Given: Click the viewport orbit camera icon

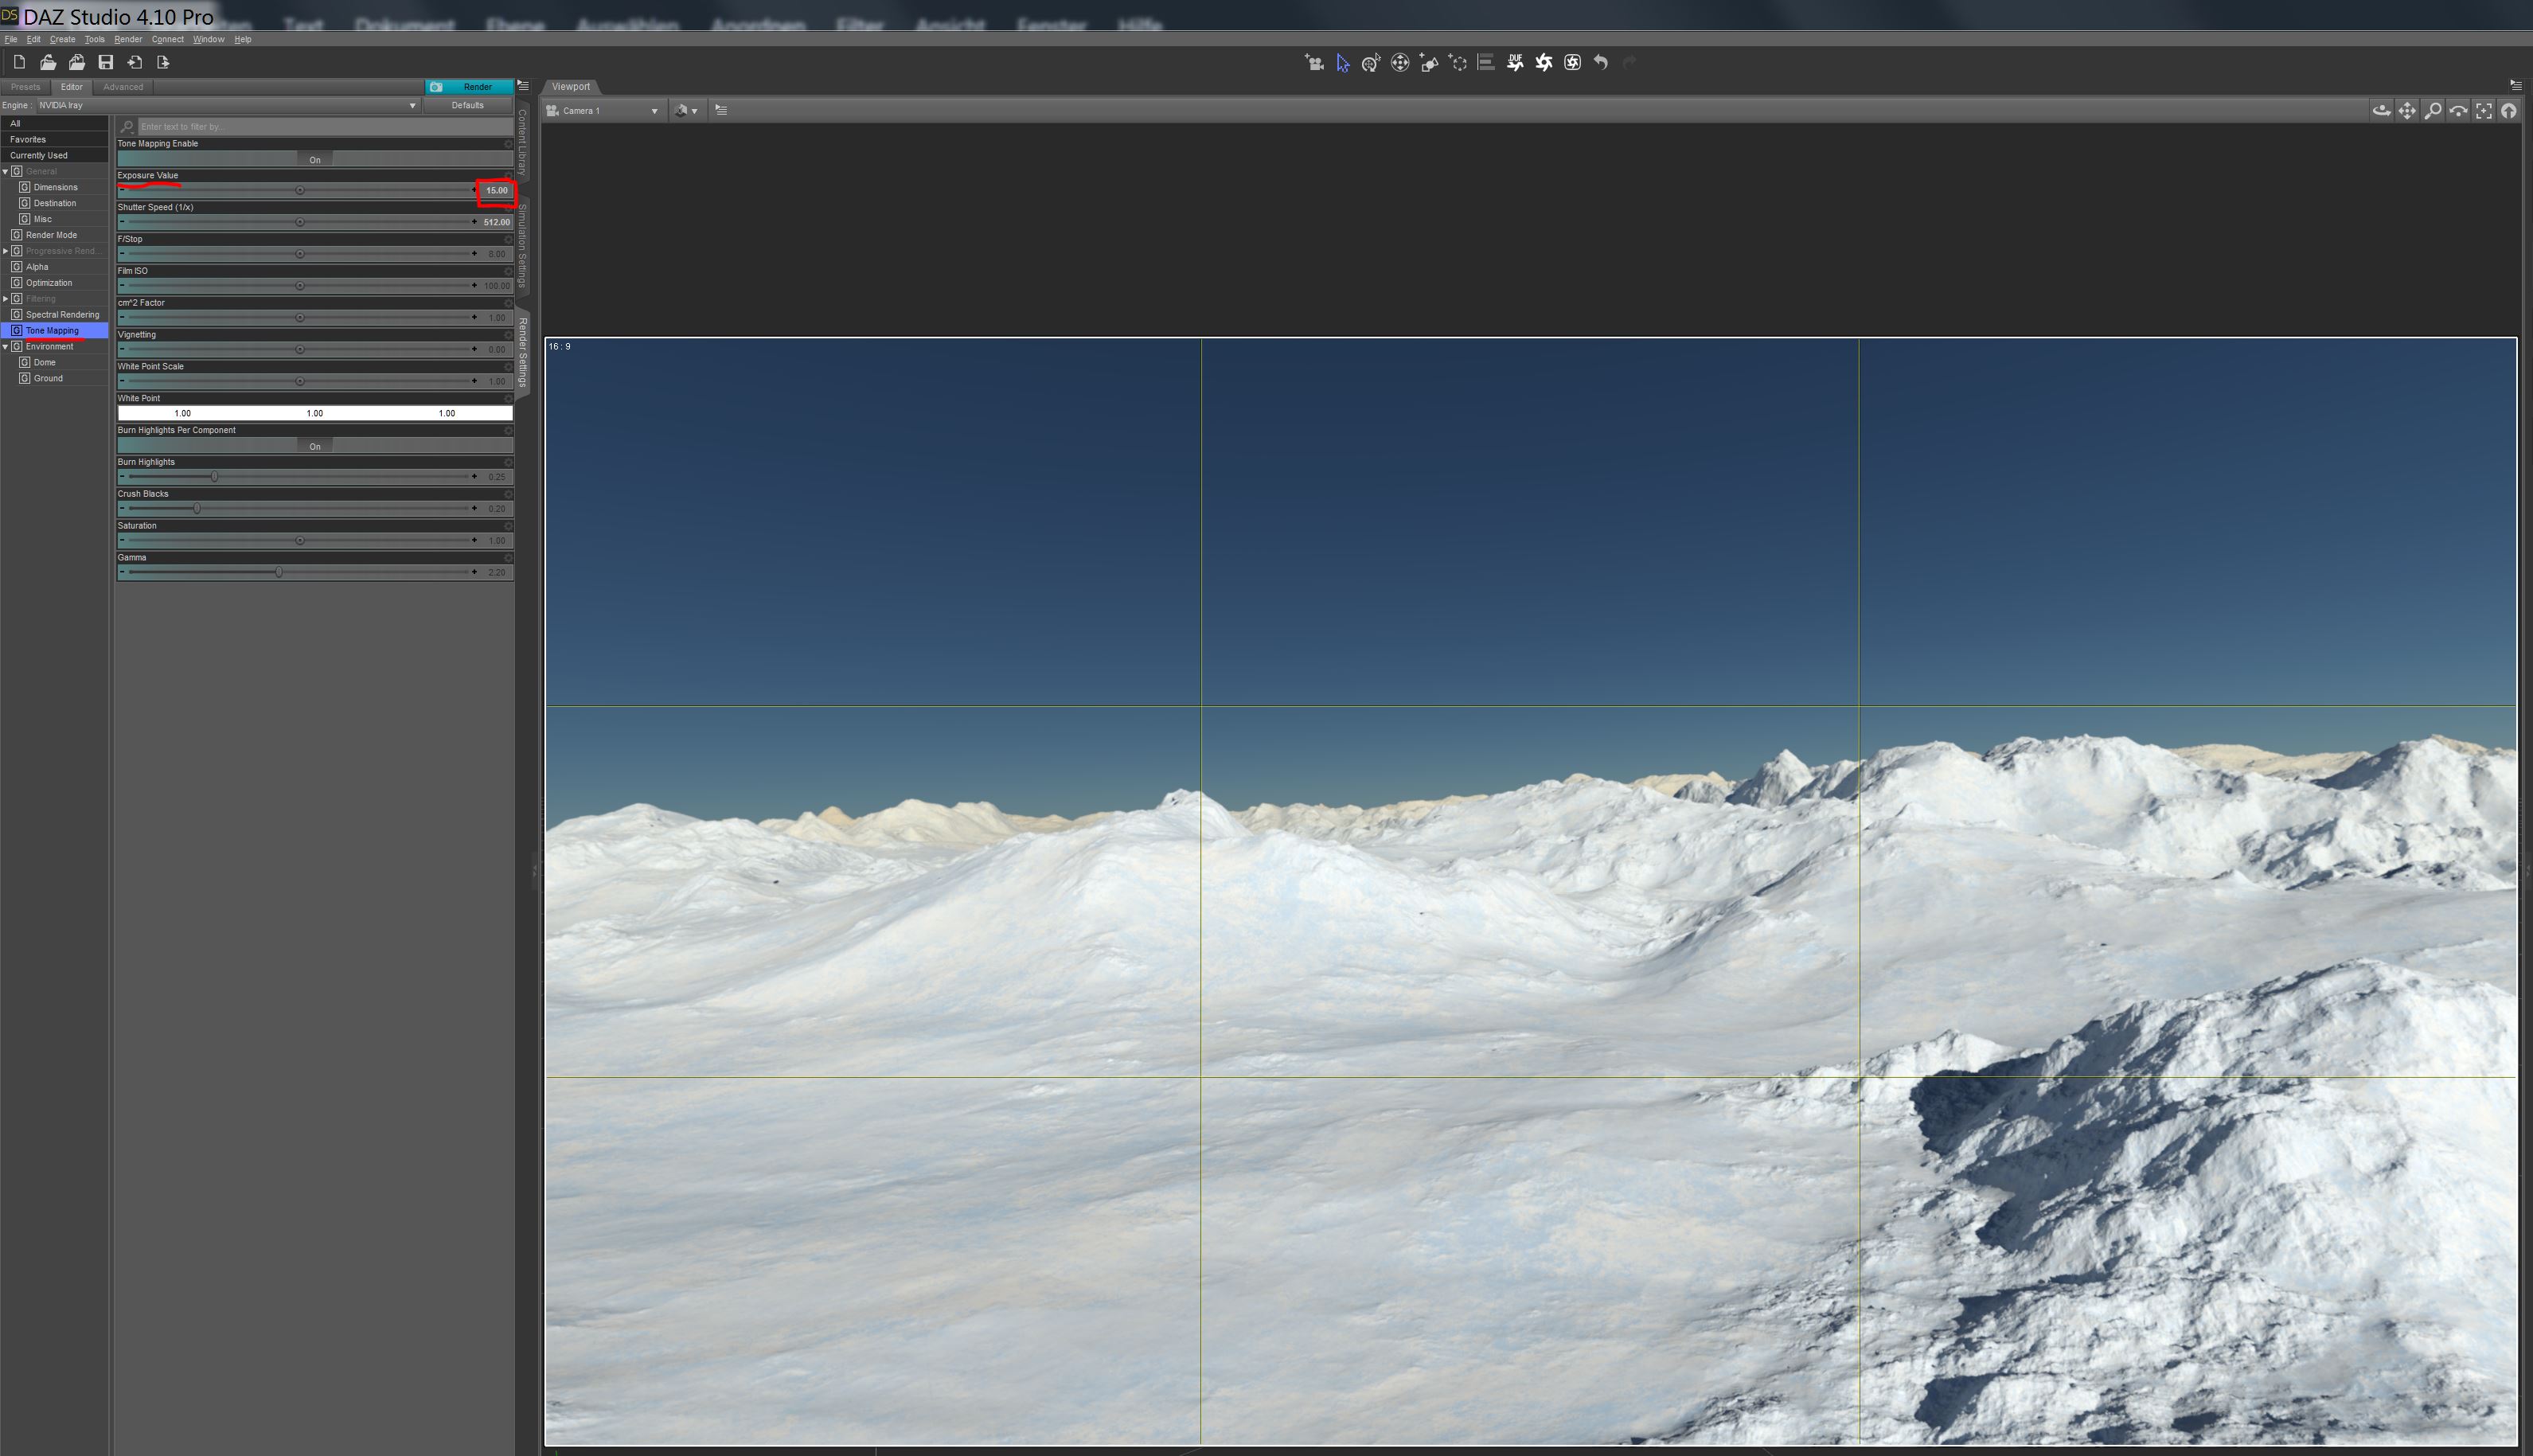Looking at the screenshot, I should [2381, 111].
